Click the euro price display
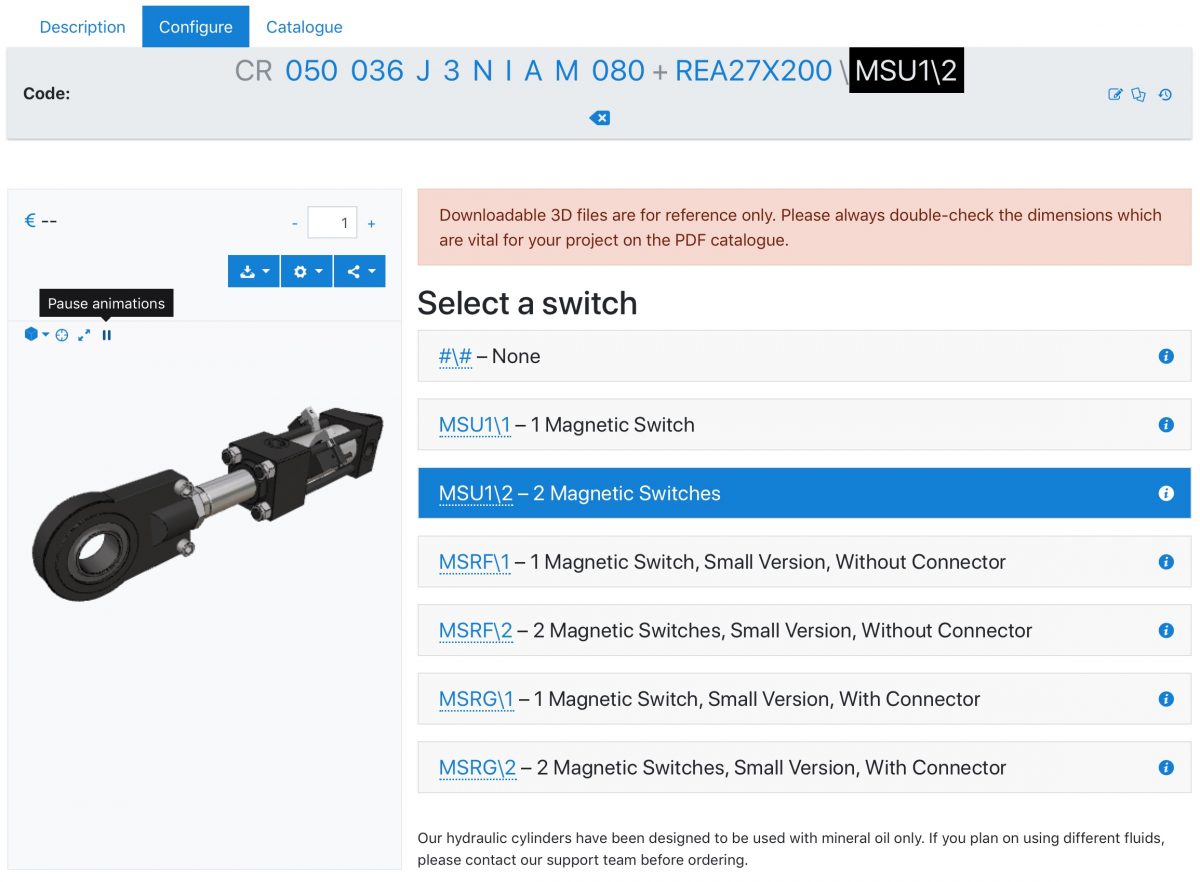This screenshot has width=1200, height=882. click(x=40, y=220)
